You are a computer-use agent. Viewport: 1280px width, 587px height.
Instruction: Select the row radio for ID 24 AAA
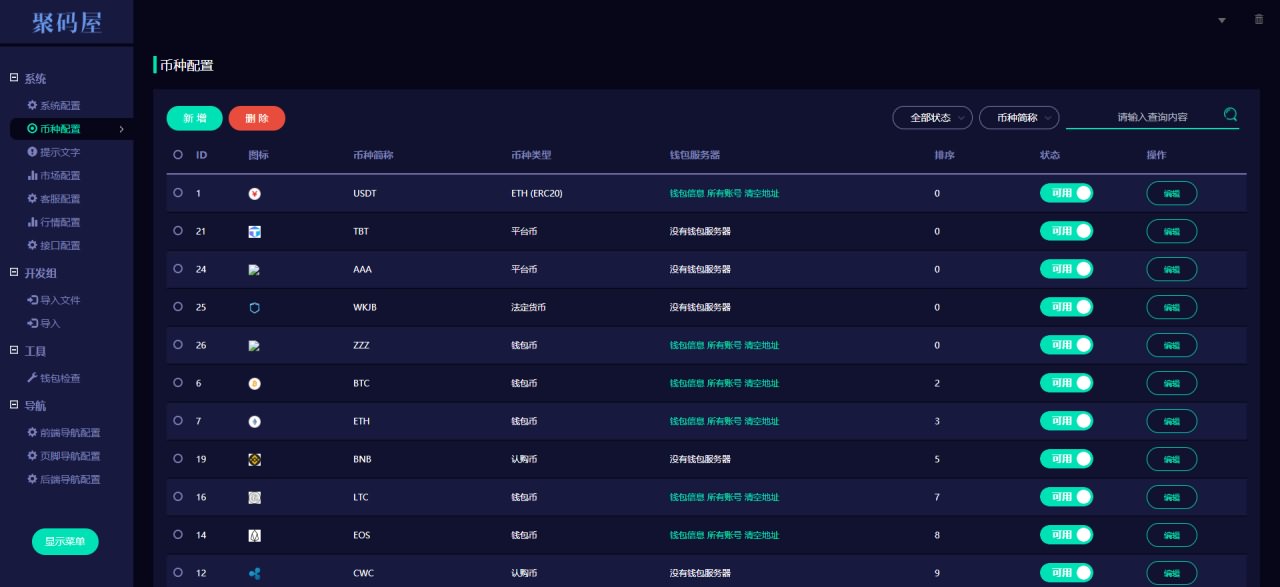pos(178,269)
